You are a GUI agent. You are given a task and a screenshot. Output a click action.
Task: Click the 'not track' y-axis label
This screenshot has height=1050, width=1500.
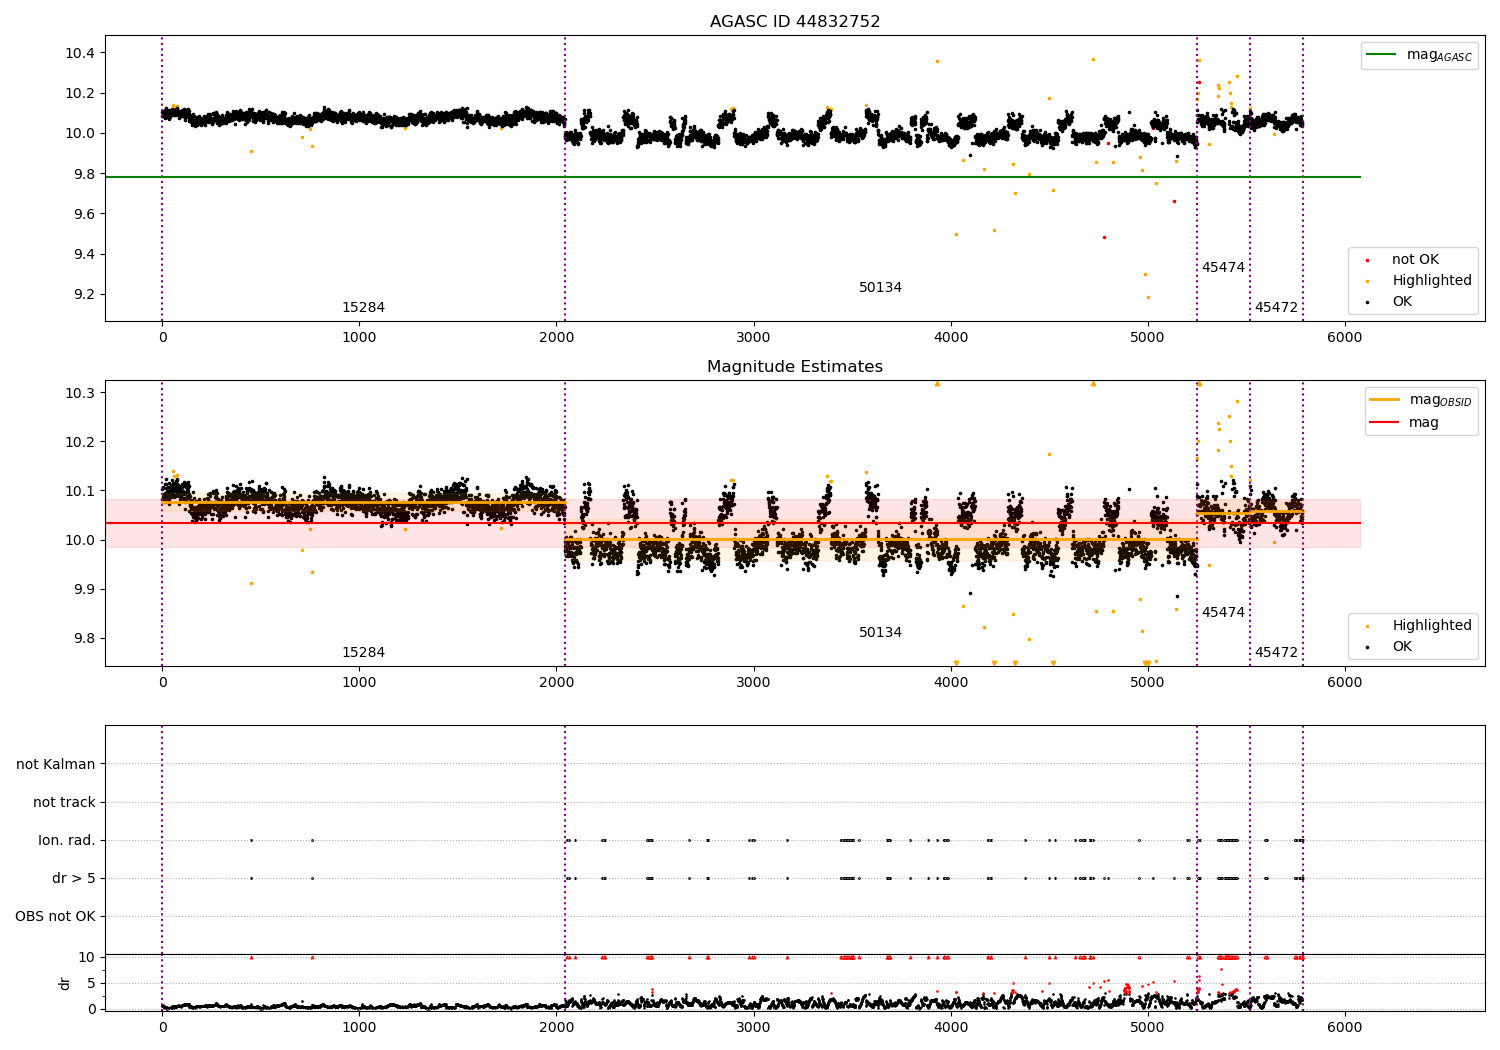point(64,803)
